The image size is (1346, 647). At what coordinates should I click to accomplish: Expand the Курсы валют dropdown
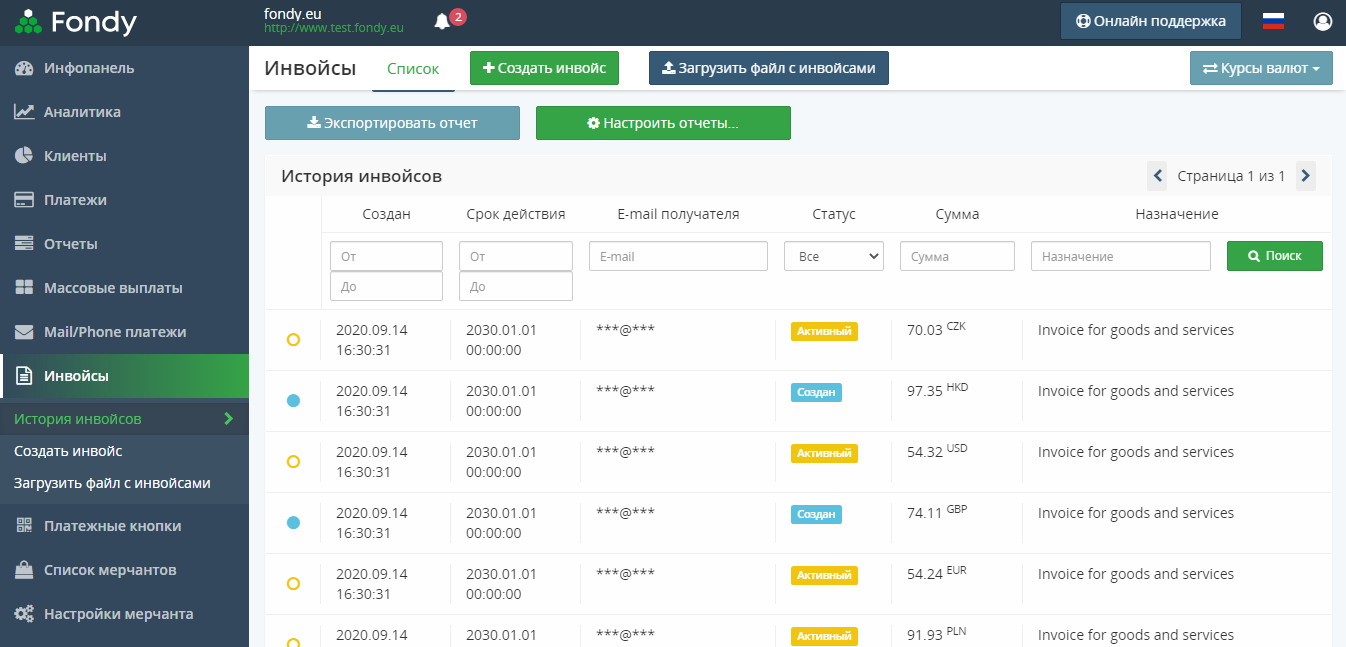coord(1261,69)
